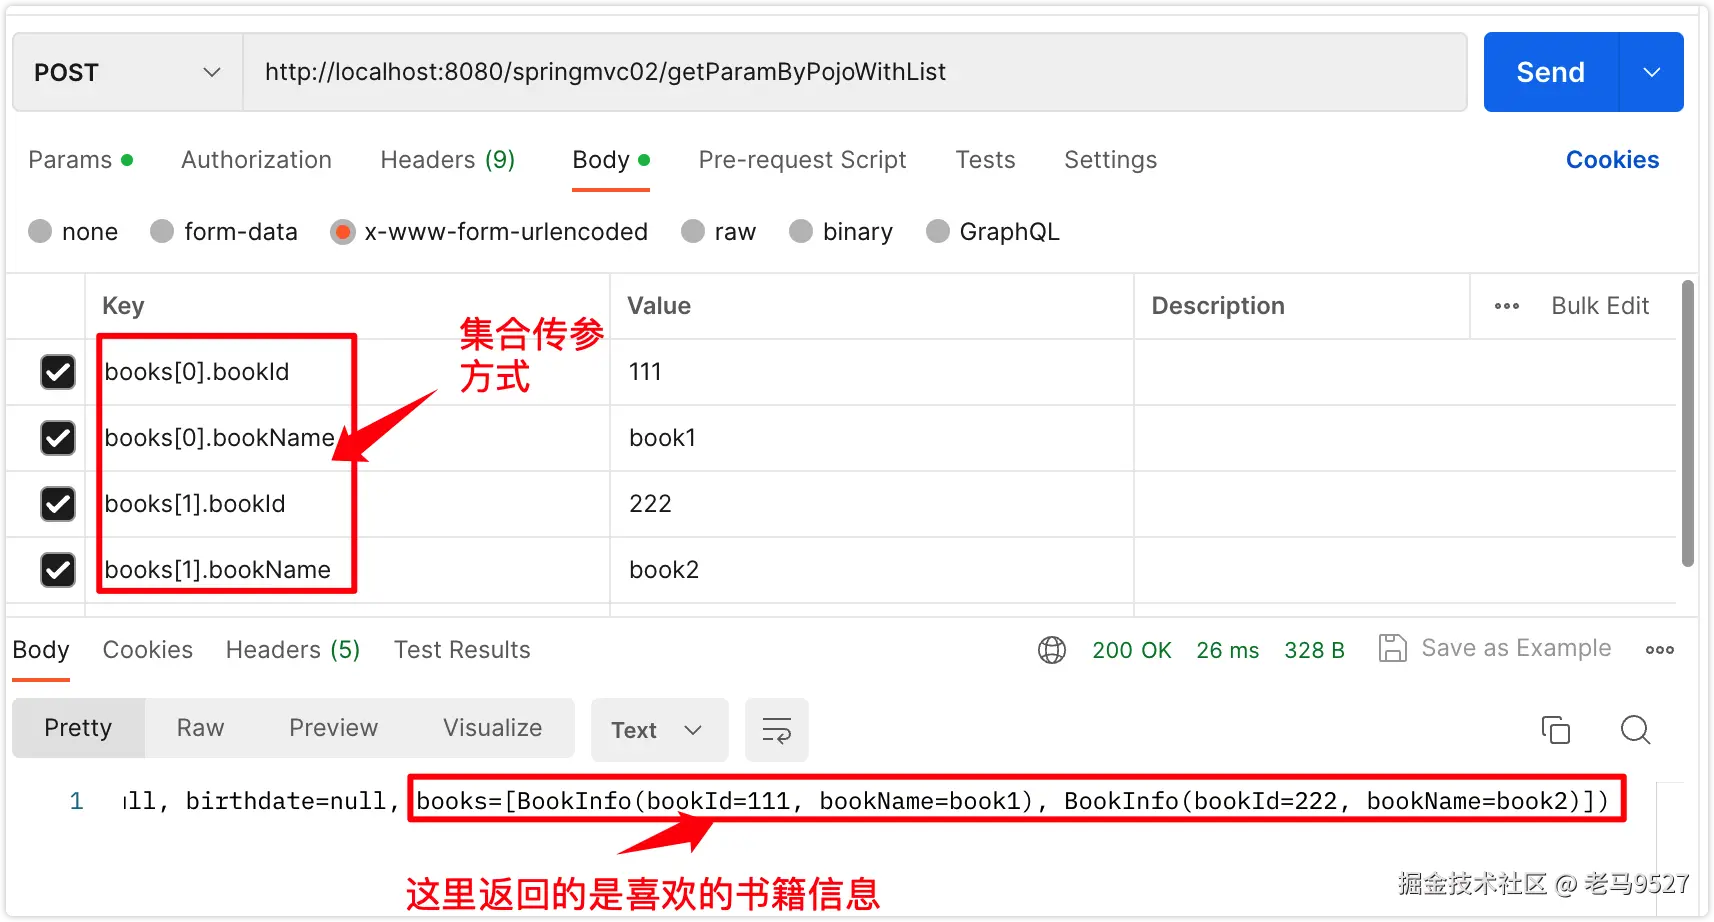This screenshot has height=922, width=1714.
Task: Click the value cell book1
Action: 871,438
